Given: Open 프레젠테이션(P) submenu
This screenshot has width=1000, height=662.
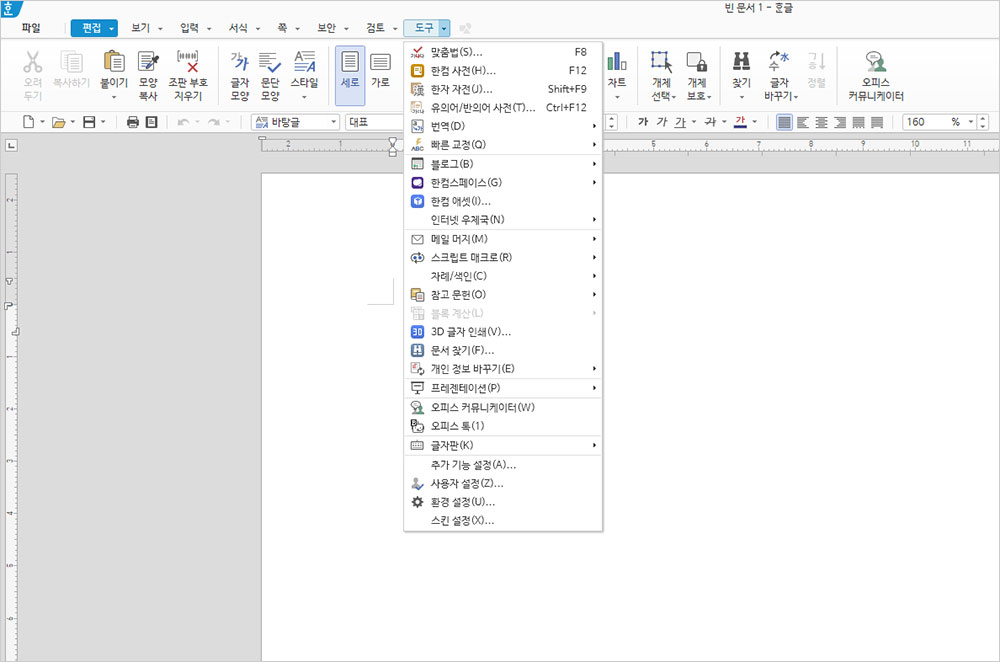Looking at the screenshot, I should point(503,388).
